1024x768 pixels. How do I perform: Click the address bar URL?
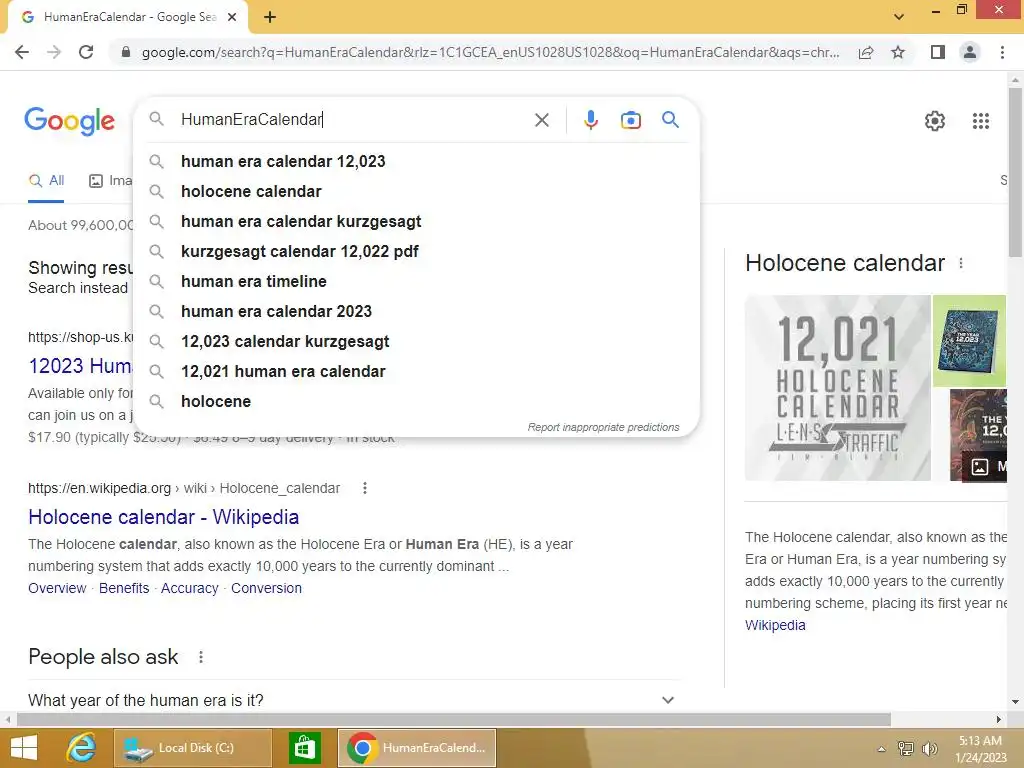[x=490, y=52]
